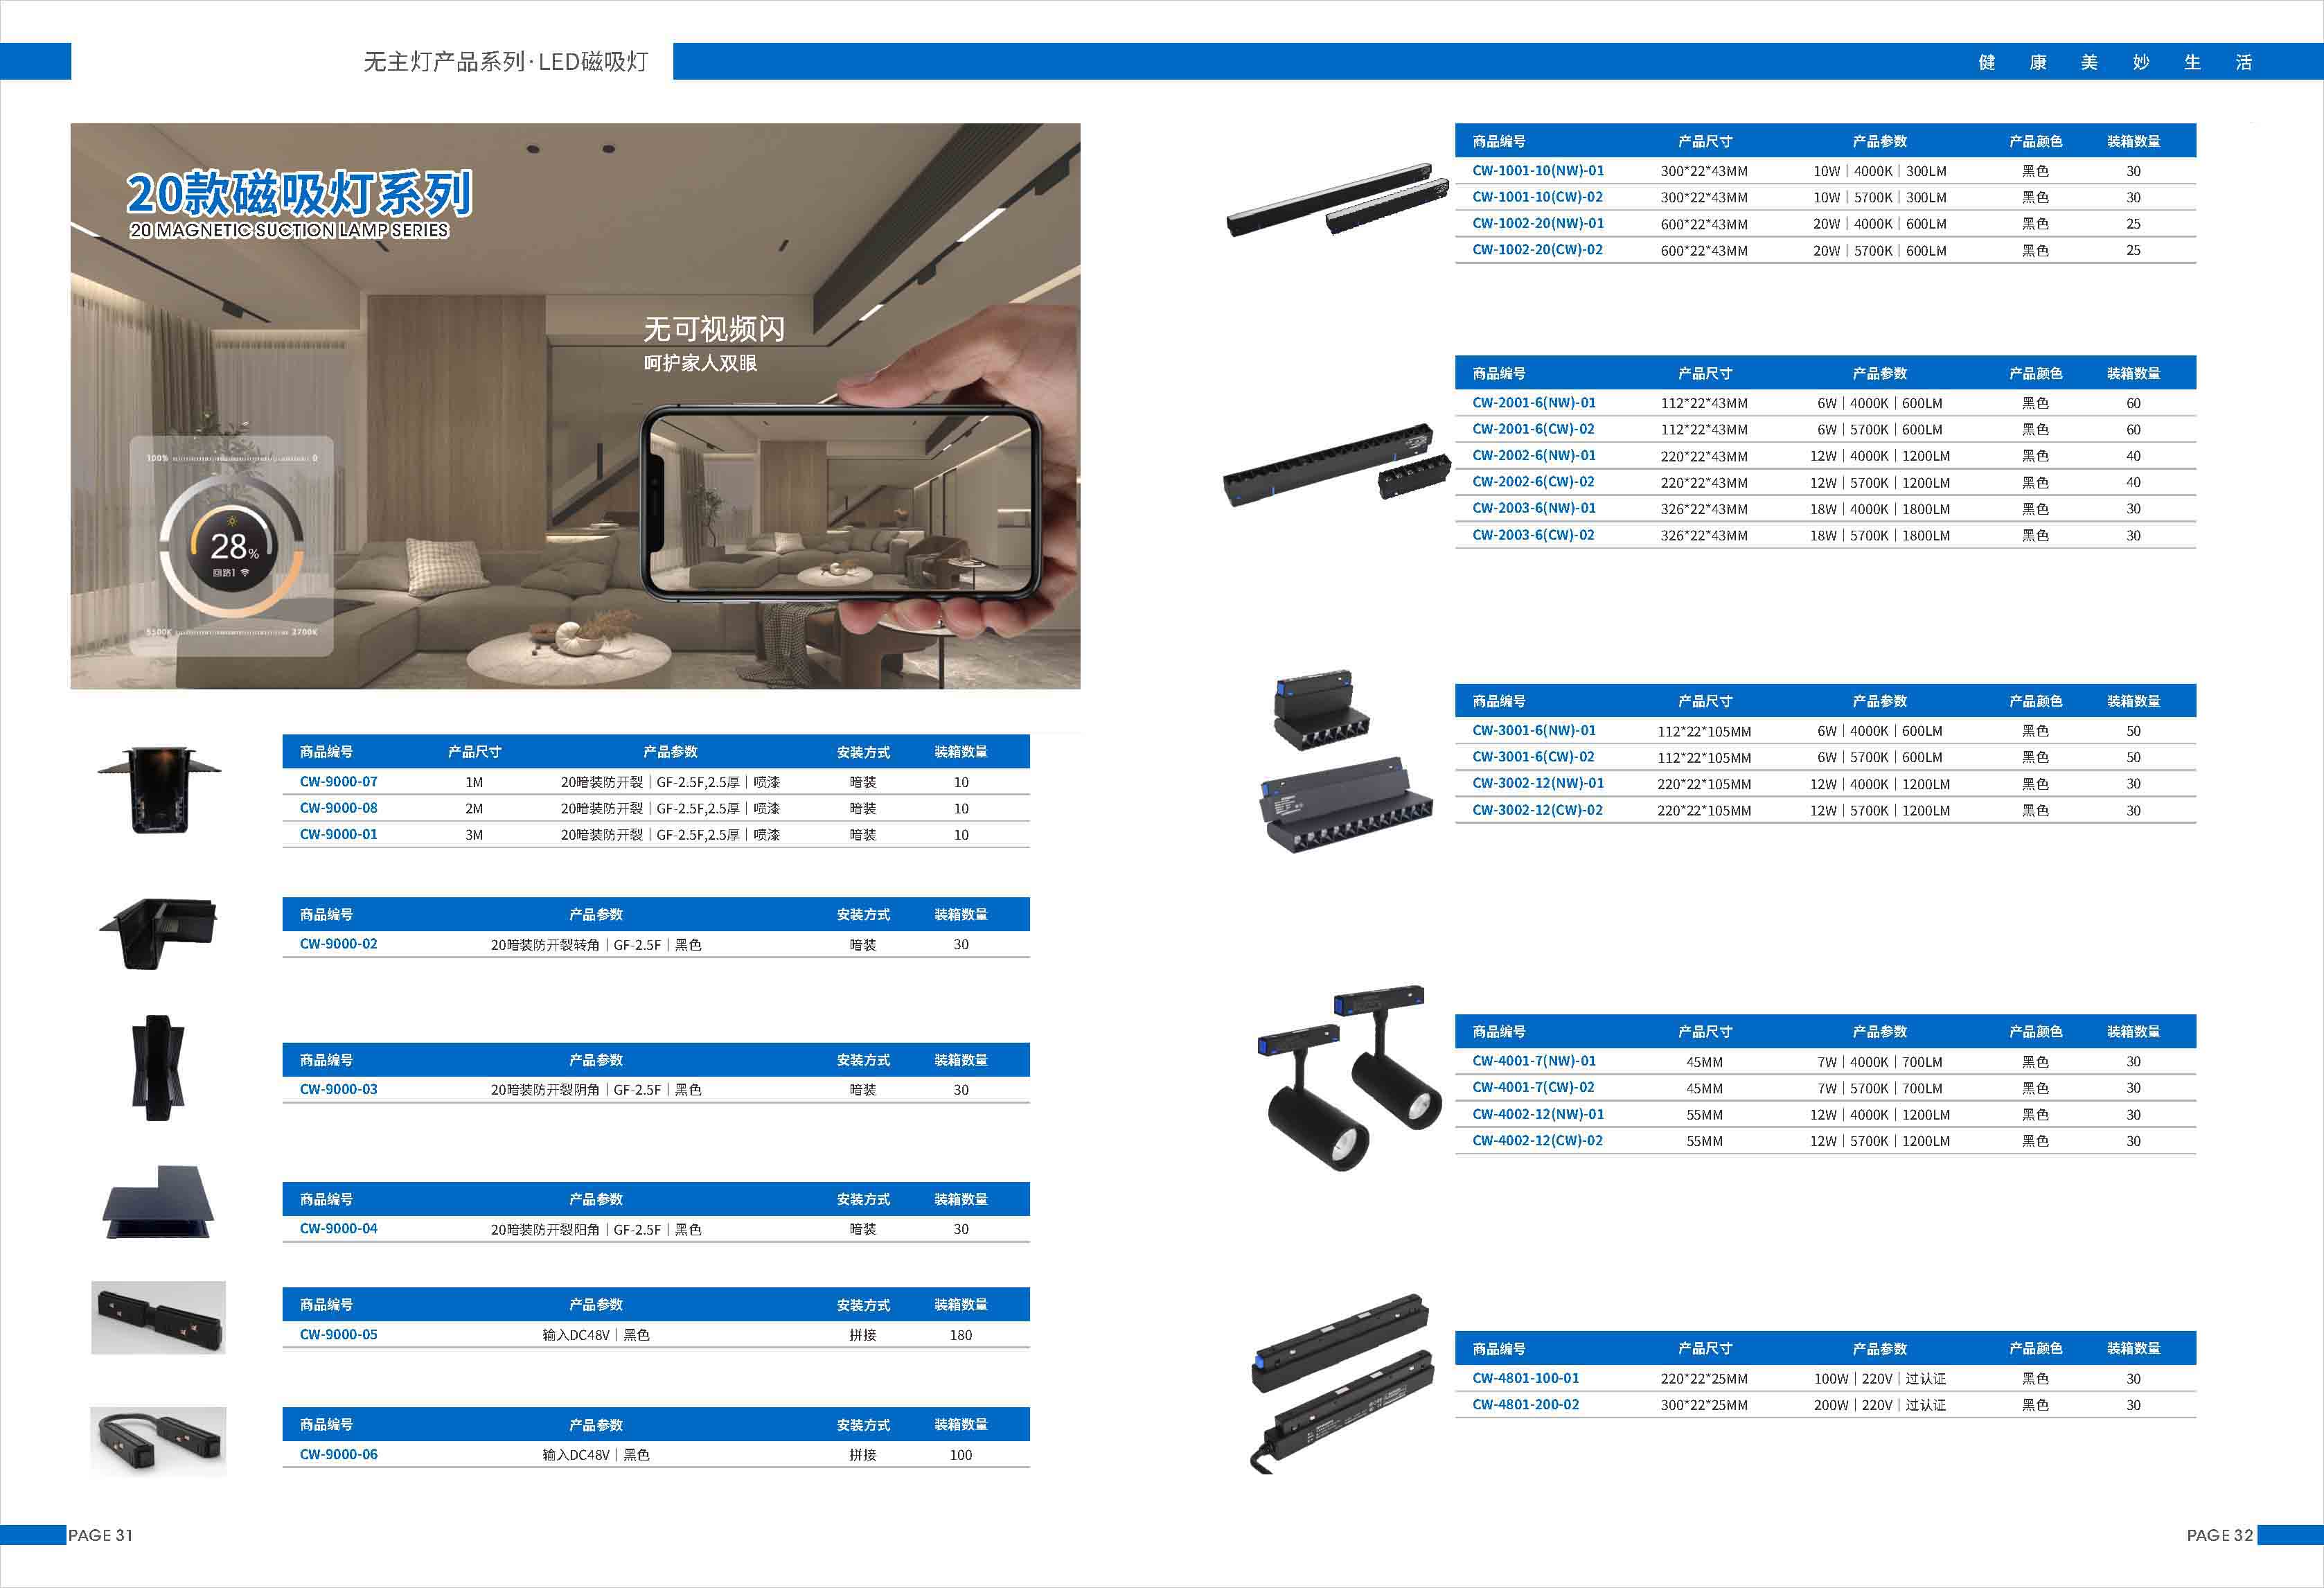Click the product code CW-1001-10(NW)-01
This screenshot has width=2324, height=1588.
(x=1537, y=171)
